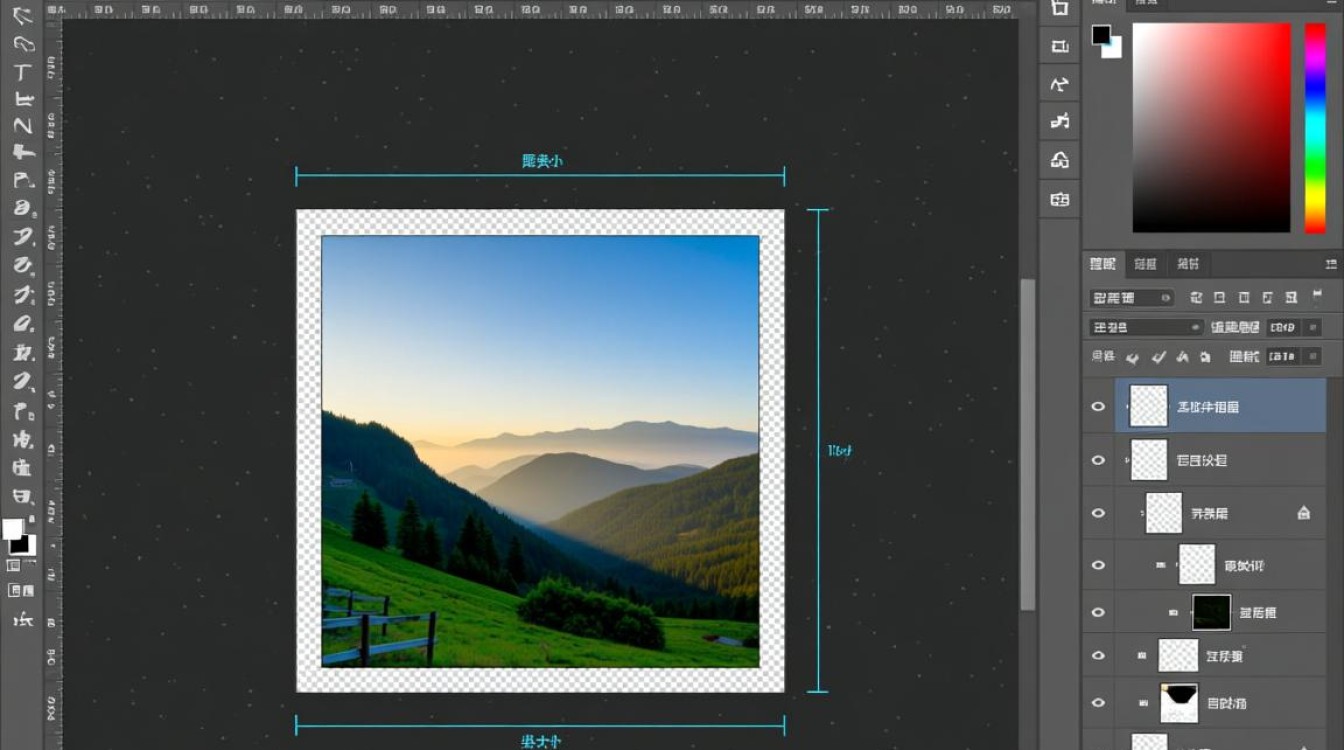This screenshot has width=1344, height=750.
Task: Select the highlighted layer's checkered thumbnail
Action: point(1149,406)
